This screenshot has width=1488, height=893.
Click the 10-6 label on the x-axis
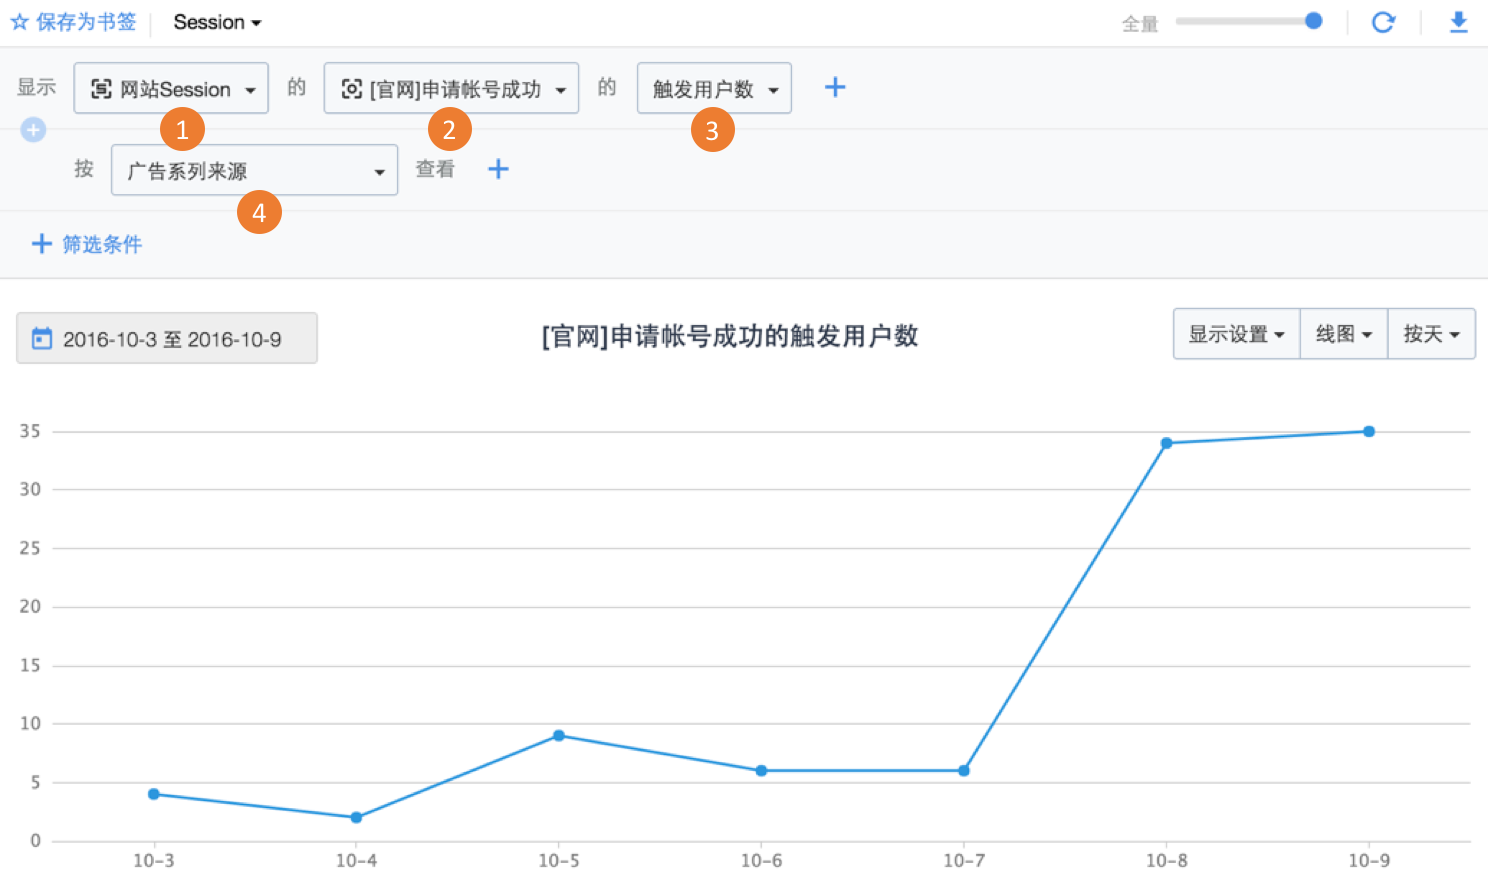coord(761,861)
